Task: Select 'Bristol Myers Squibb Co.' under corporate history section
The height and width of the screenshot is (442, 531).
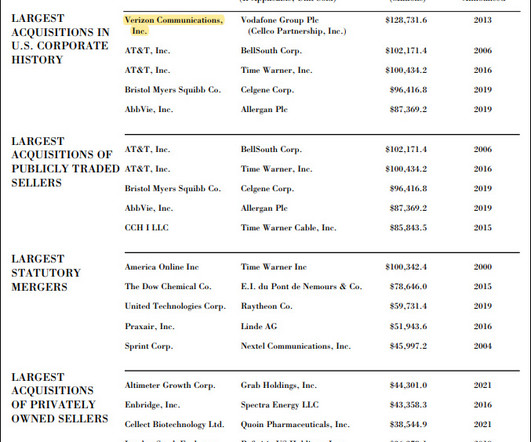Action: pos(173,90)
